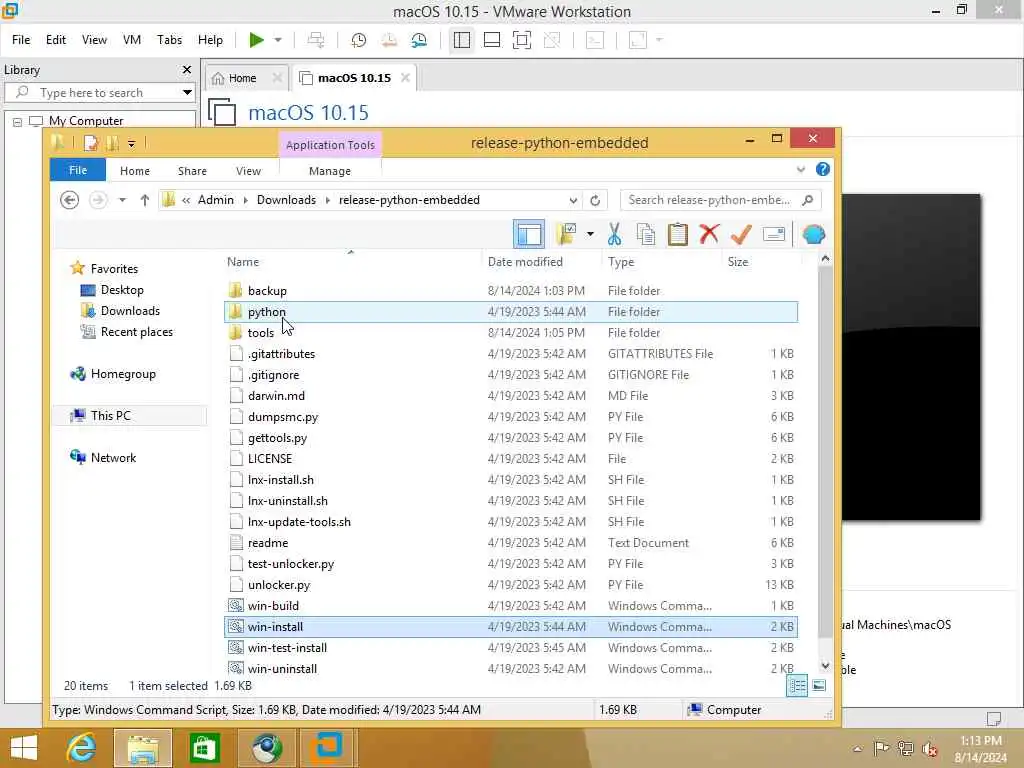The width and height of the screenshot is (1024, 768).
Task: Select the unlocker.py file
Action: 509,585
